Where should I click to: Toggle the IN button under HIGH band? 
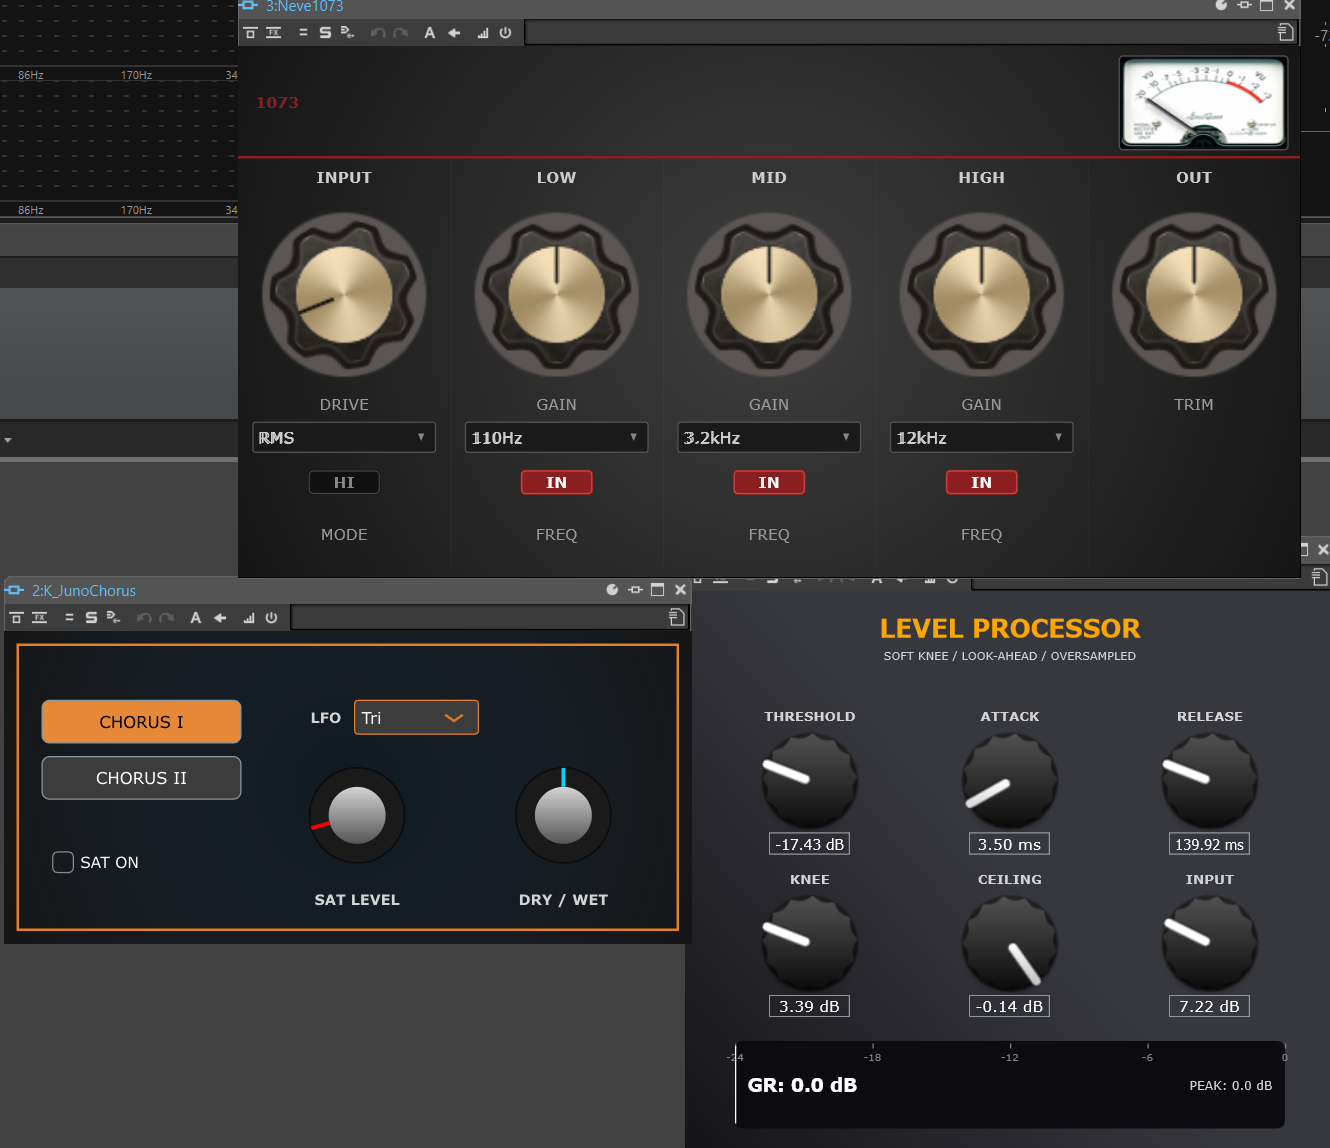pos(982,483)
